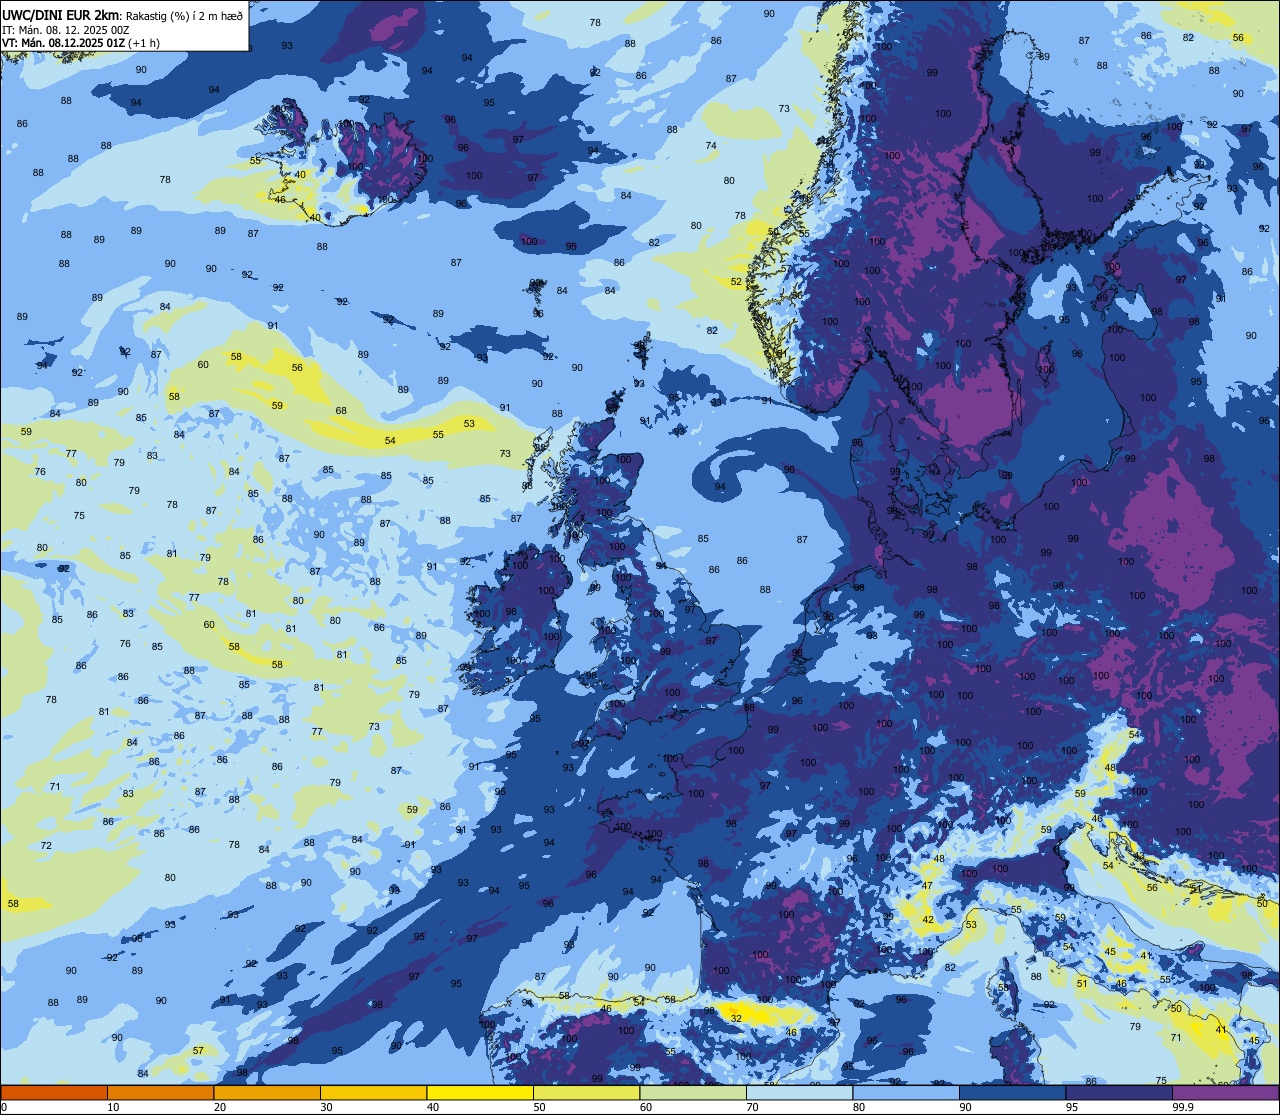This screenshot has height=1115, width=1280.
Task: Click the legend tick label 70
Action: coord(752,1107)
